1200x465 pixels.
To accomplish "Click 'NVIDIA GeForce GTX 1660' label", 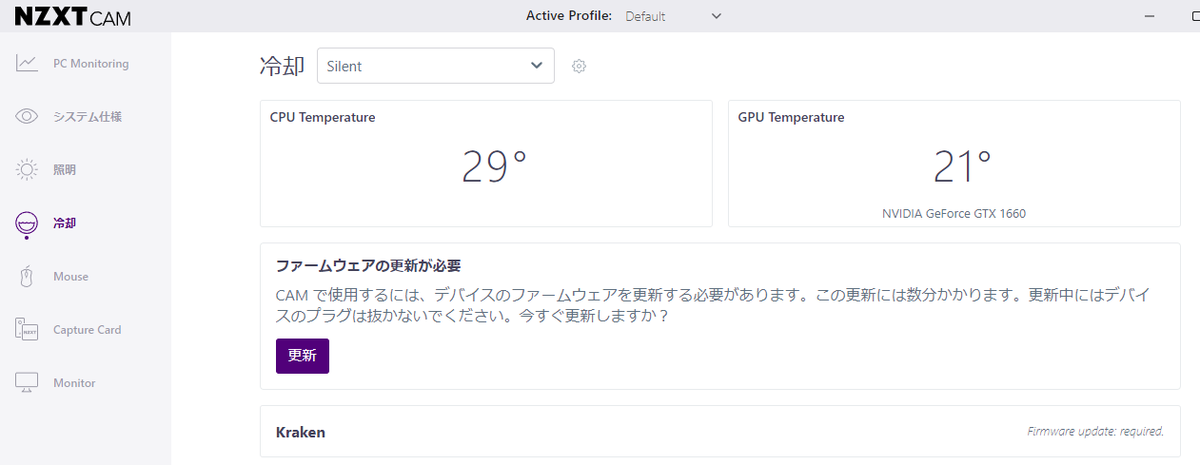I will click(954, 213).
